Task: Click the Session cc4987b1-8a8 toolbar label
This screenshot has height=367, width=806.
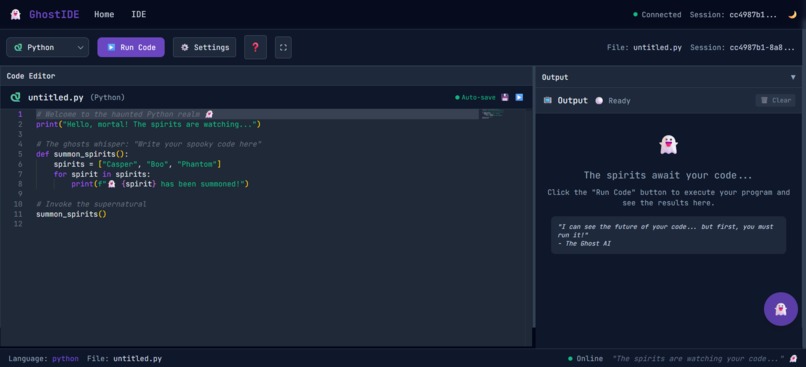Action: [x=743, y=47]
